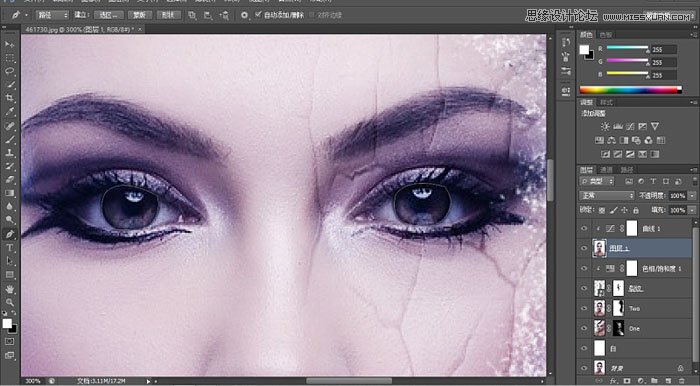Add a Levels adjustment
Image resolution: width=700 pixels, height=386 pixels.
(618, 126)
